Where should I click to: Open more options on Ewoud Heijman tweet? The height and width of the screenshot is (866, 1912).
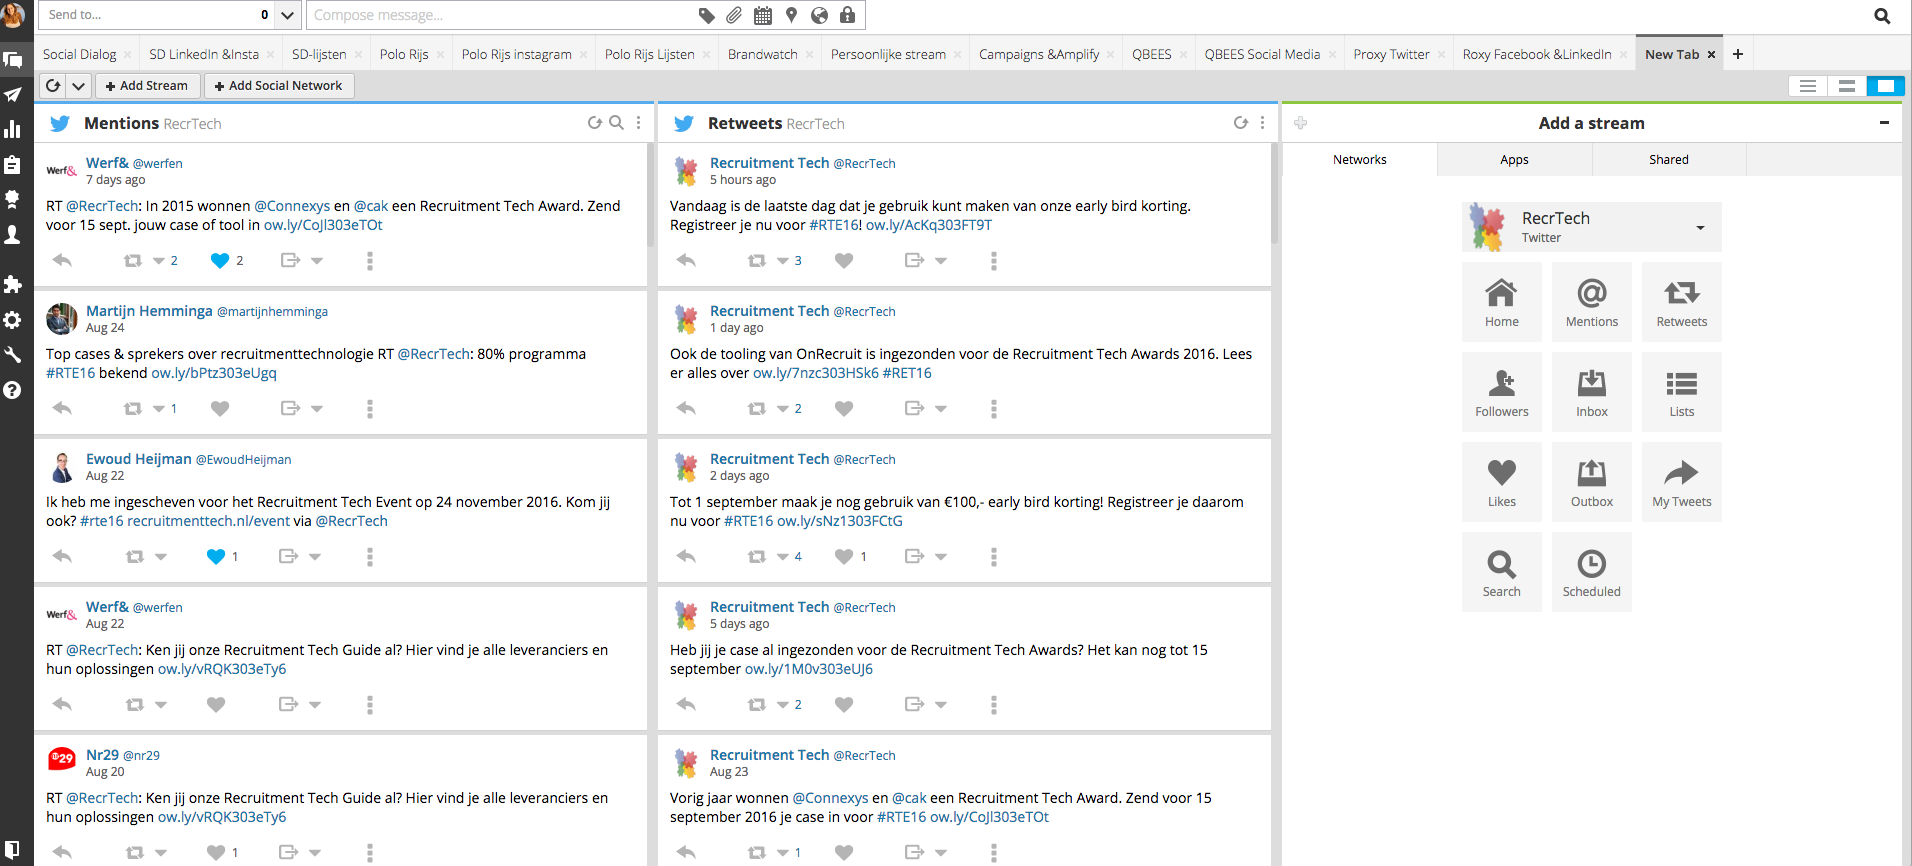click(x=370, y=557)
